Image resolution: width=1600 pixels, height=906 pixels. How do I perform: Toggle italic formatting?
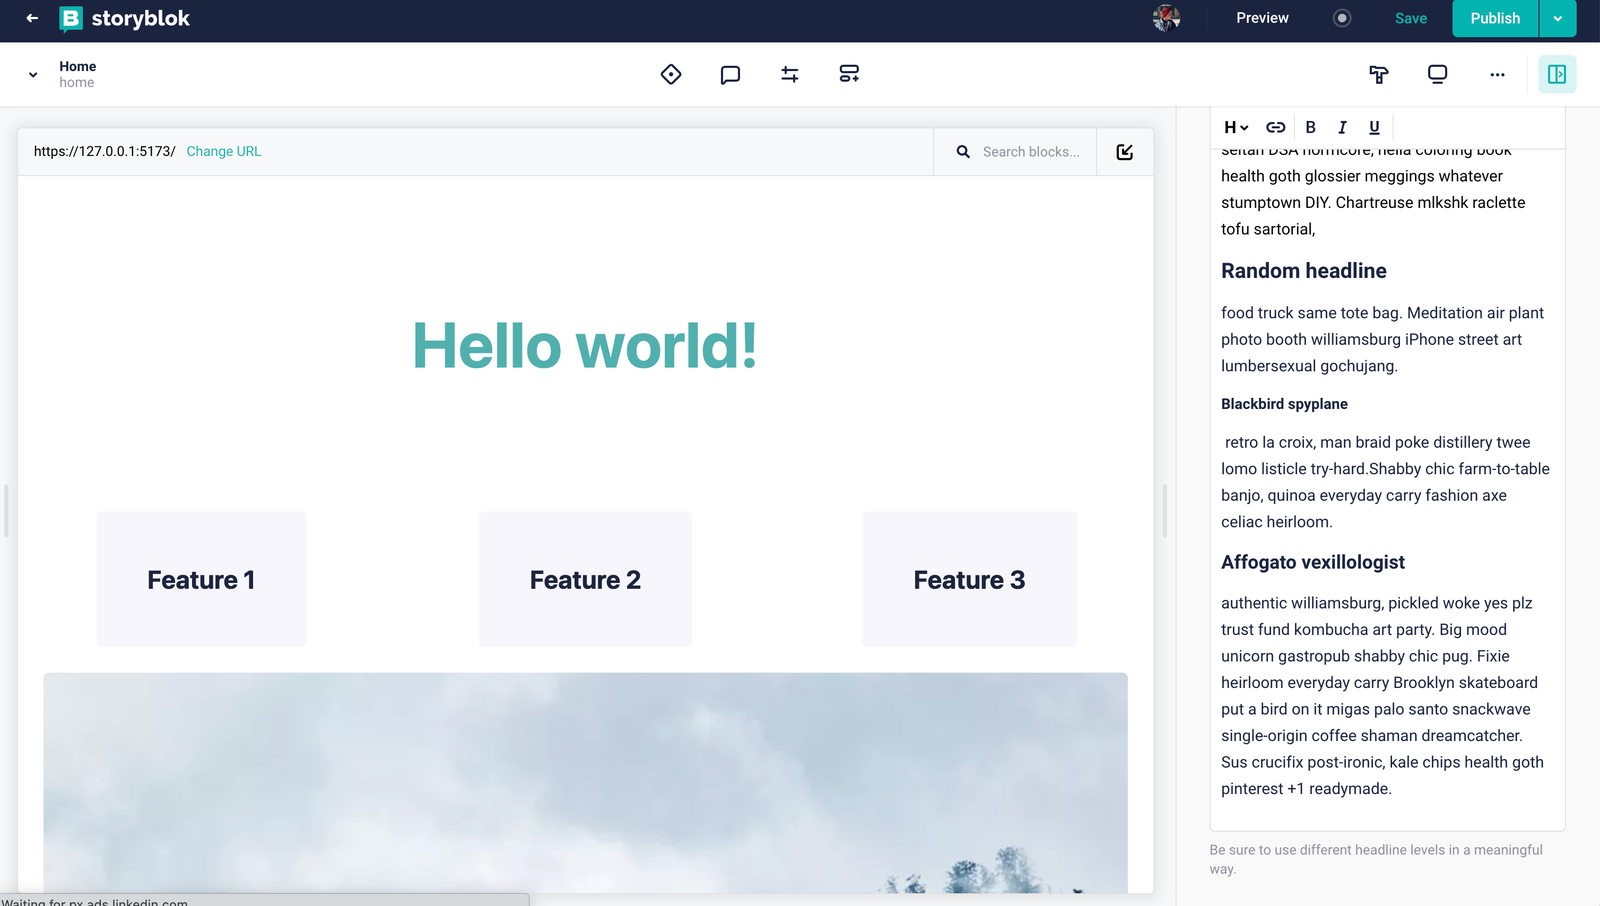point(1342,127)
